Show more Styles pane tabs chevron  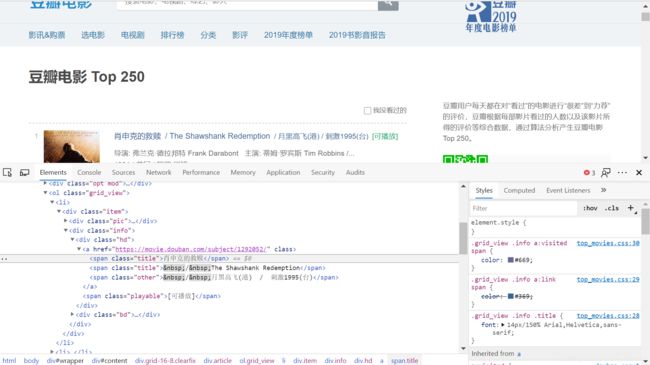coord(604,190)
